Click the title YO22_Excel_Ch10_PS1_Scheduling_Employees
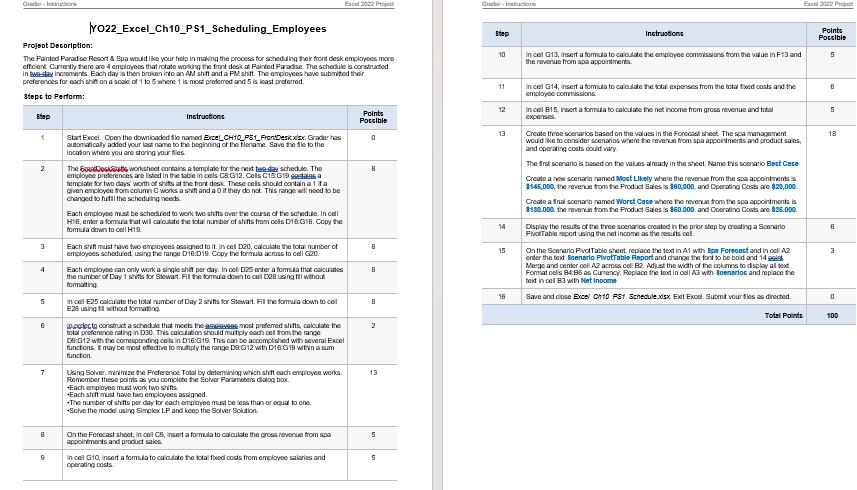This screenshot has width=857, height=490. pos(208,29)
